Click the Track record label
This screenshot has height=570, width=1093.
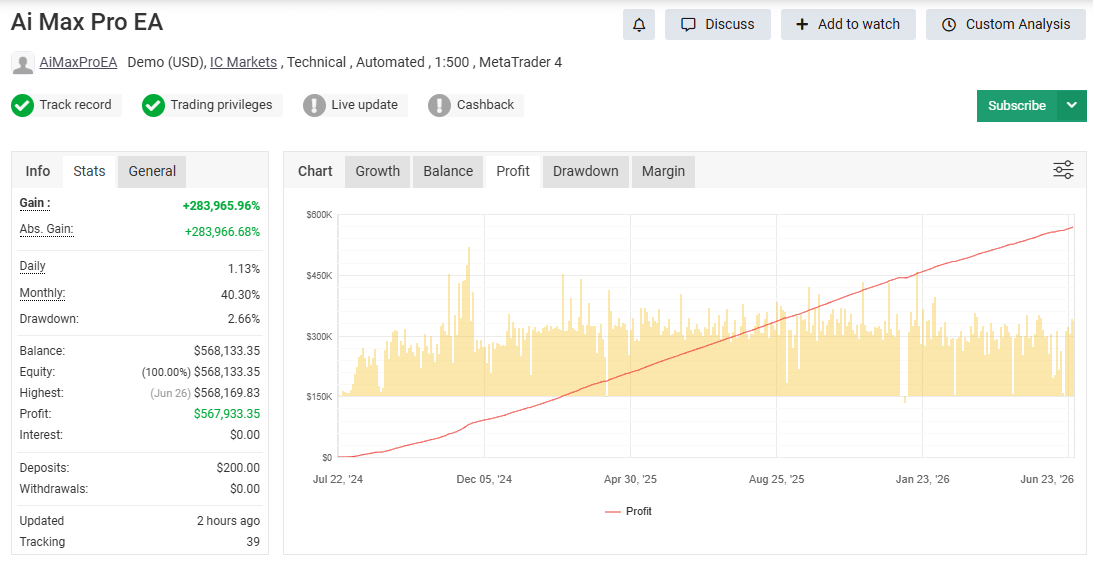[75, 105]
